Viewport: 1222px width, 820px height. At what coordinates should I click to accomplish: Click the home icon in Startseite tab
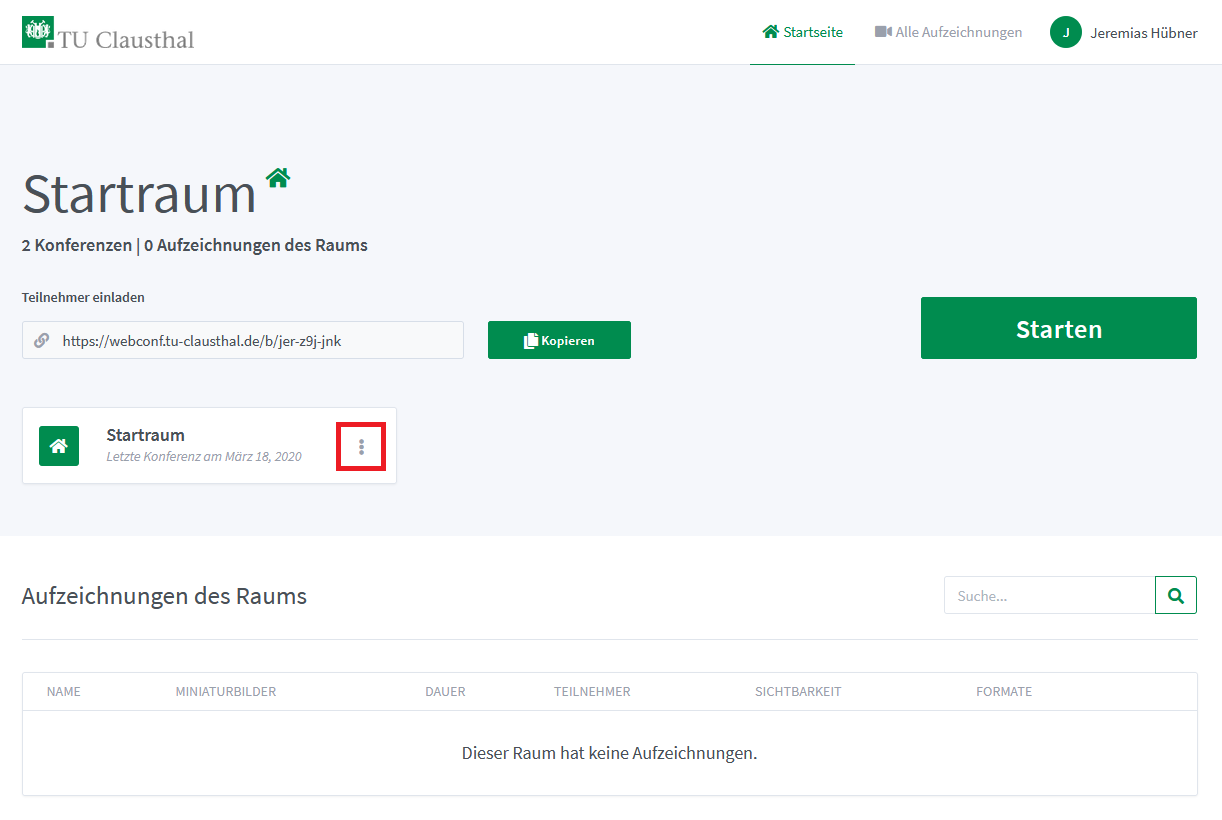770,32
